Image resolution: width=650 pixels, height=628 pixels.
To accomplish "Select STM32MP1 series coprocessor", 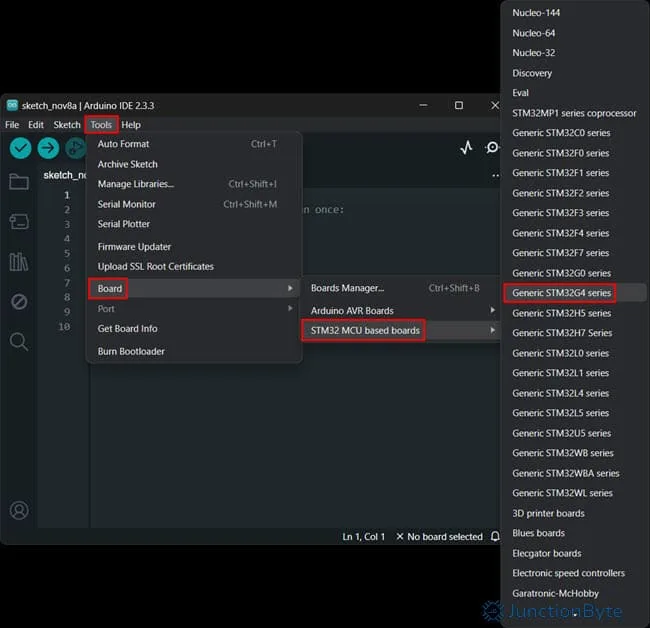I will pyautogui.click(x=575, y=113).
